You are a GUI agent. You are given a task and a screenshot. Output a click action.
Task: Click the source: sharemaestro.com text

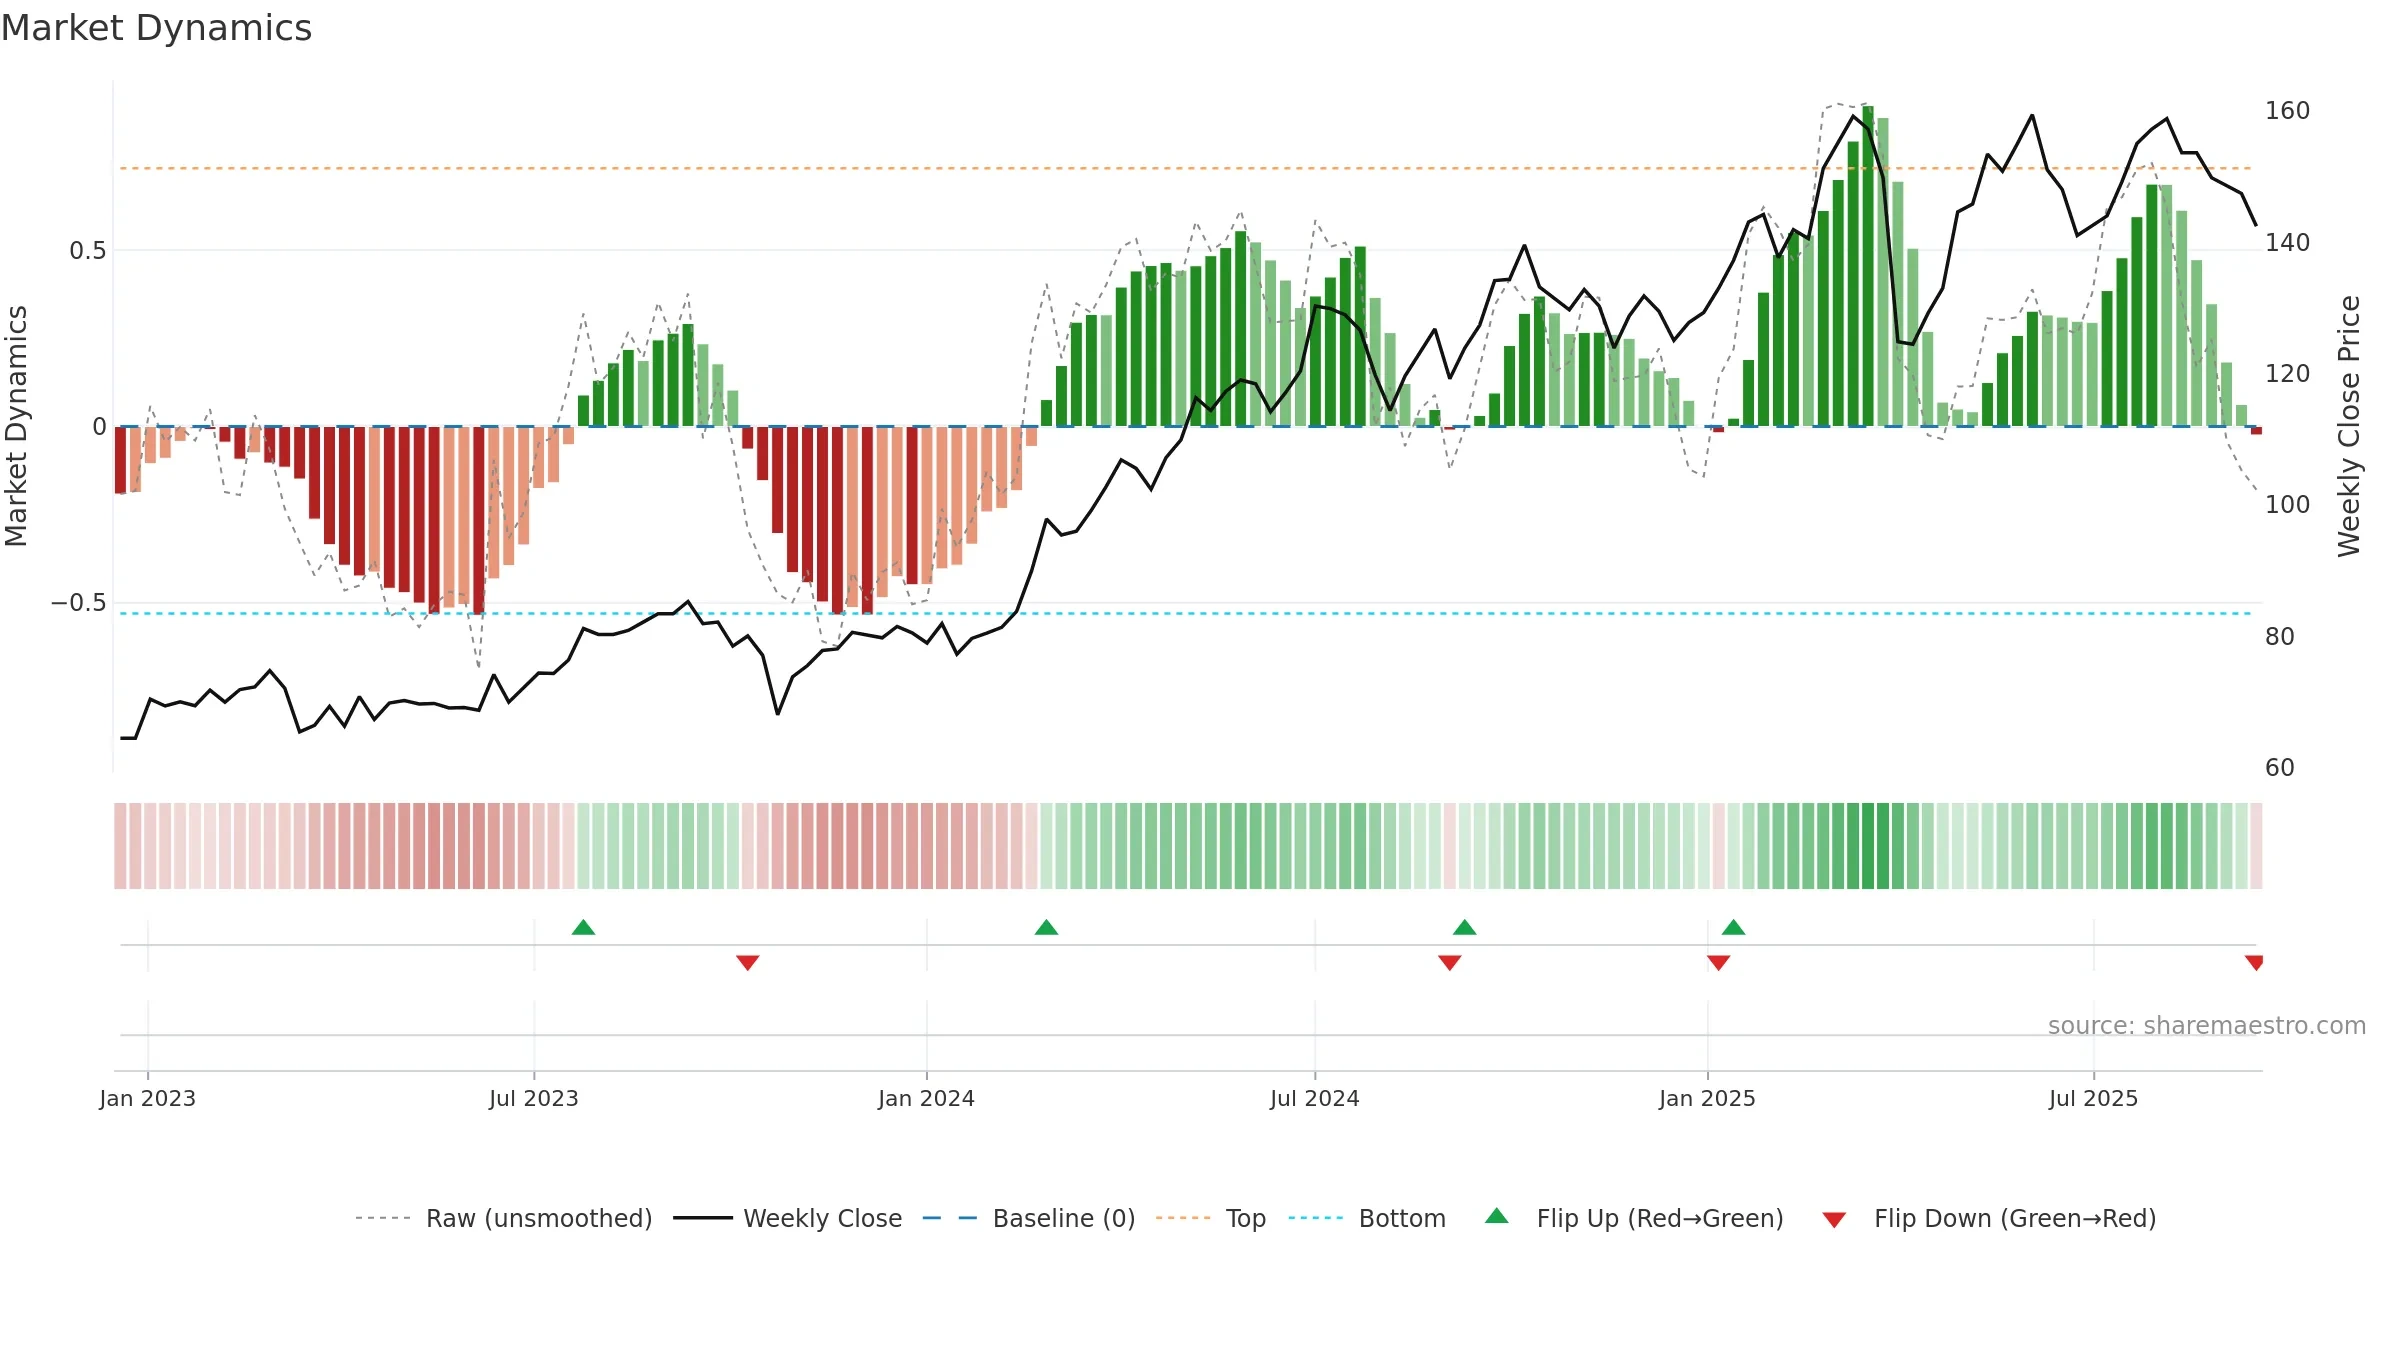(x=2207, y=1026)
